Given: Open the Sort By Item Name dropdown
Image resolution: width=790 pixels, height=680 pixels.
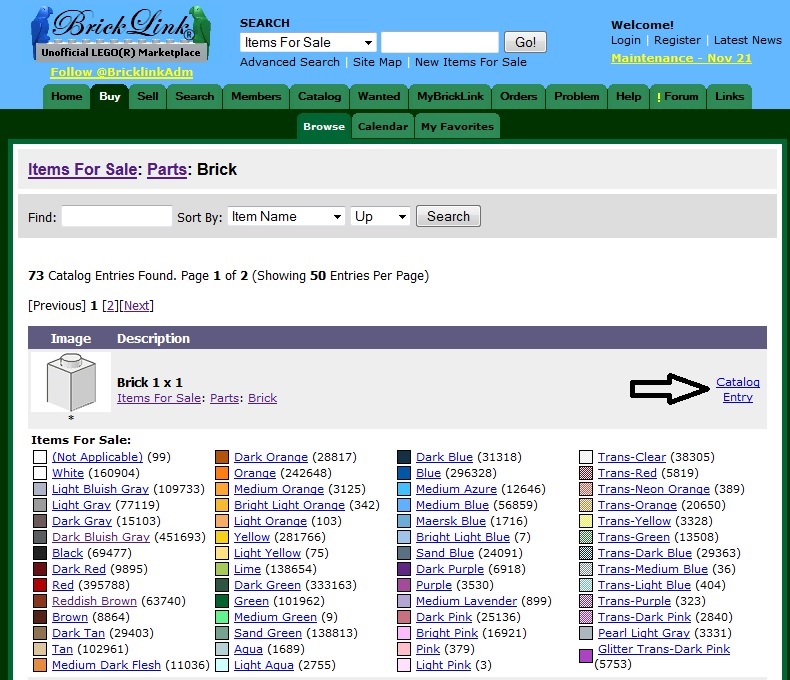Looking at the screenshot, I should pos(286,217).
